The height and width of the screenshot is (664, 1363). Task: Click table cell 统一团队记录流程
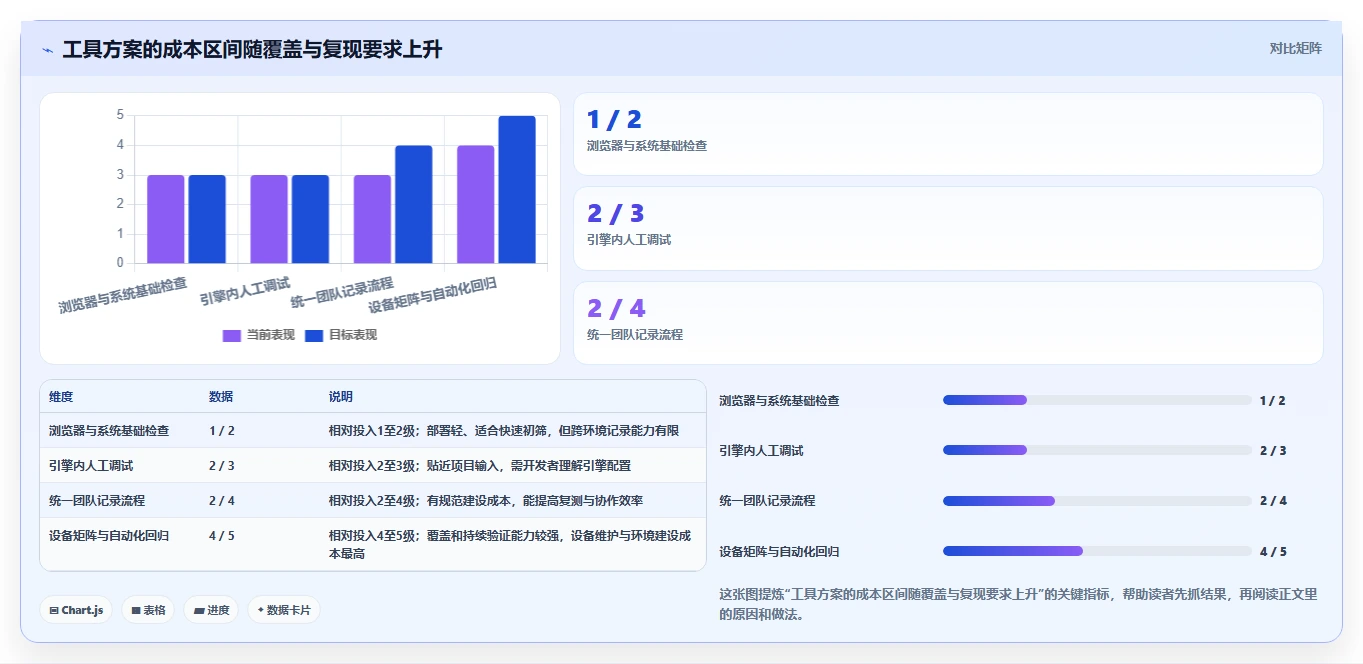[97, 501]
